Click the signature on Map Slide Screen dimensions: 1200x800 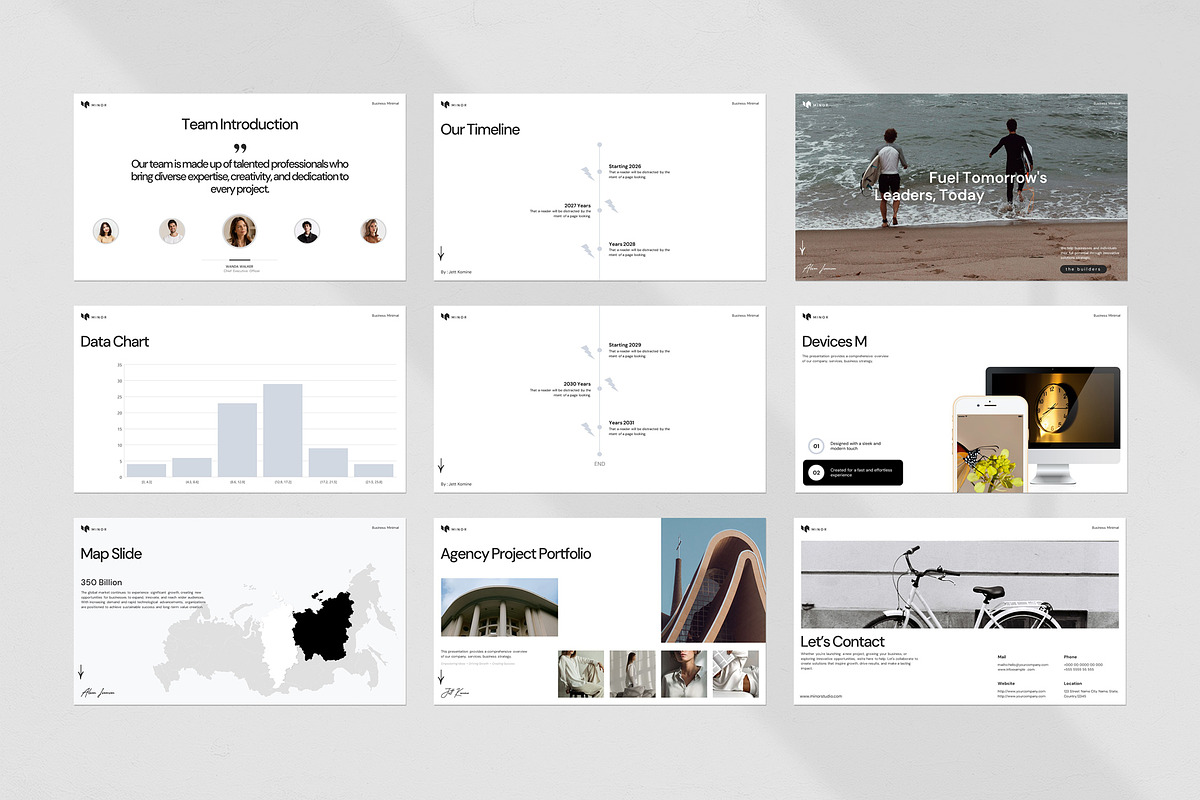pyautogui.click(x=96, y=691)
